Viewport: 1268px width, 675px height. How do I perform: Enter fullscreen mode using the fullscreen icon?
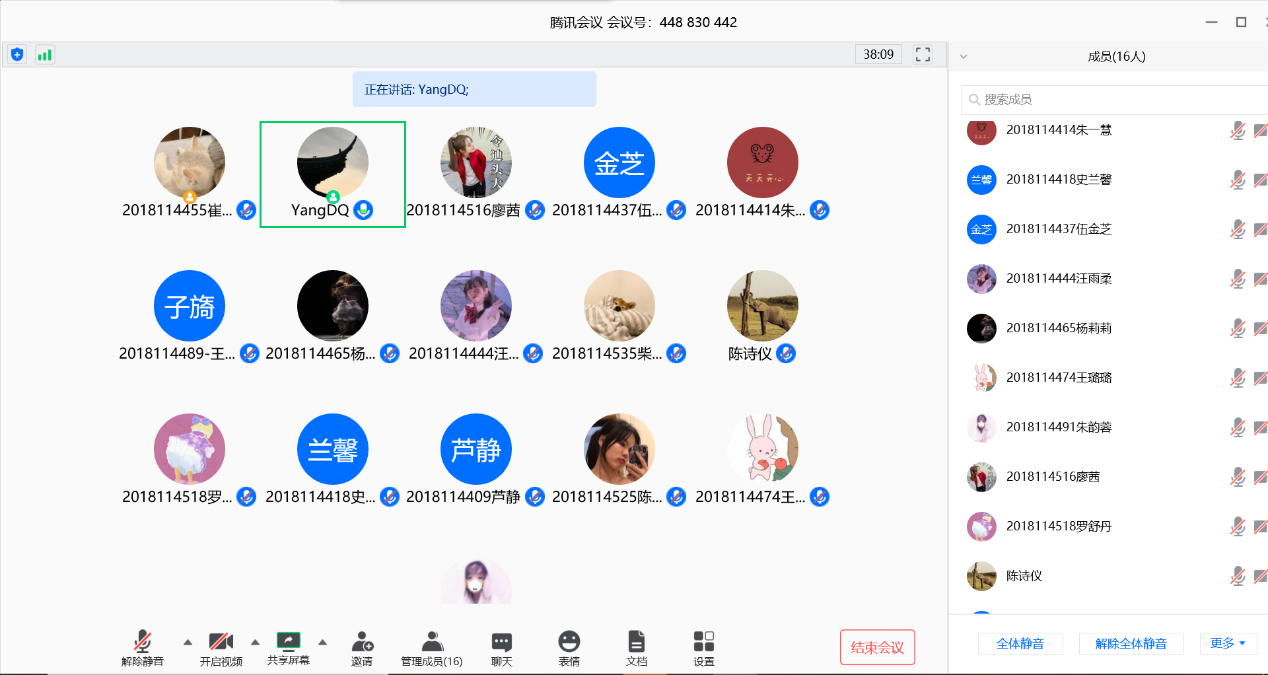pyautogui.click(x=923, y=54)
